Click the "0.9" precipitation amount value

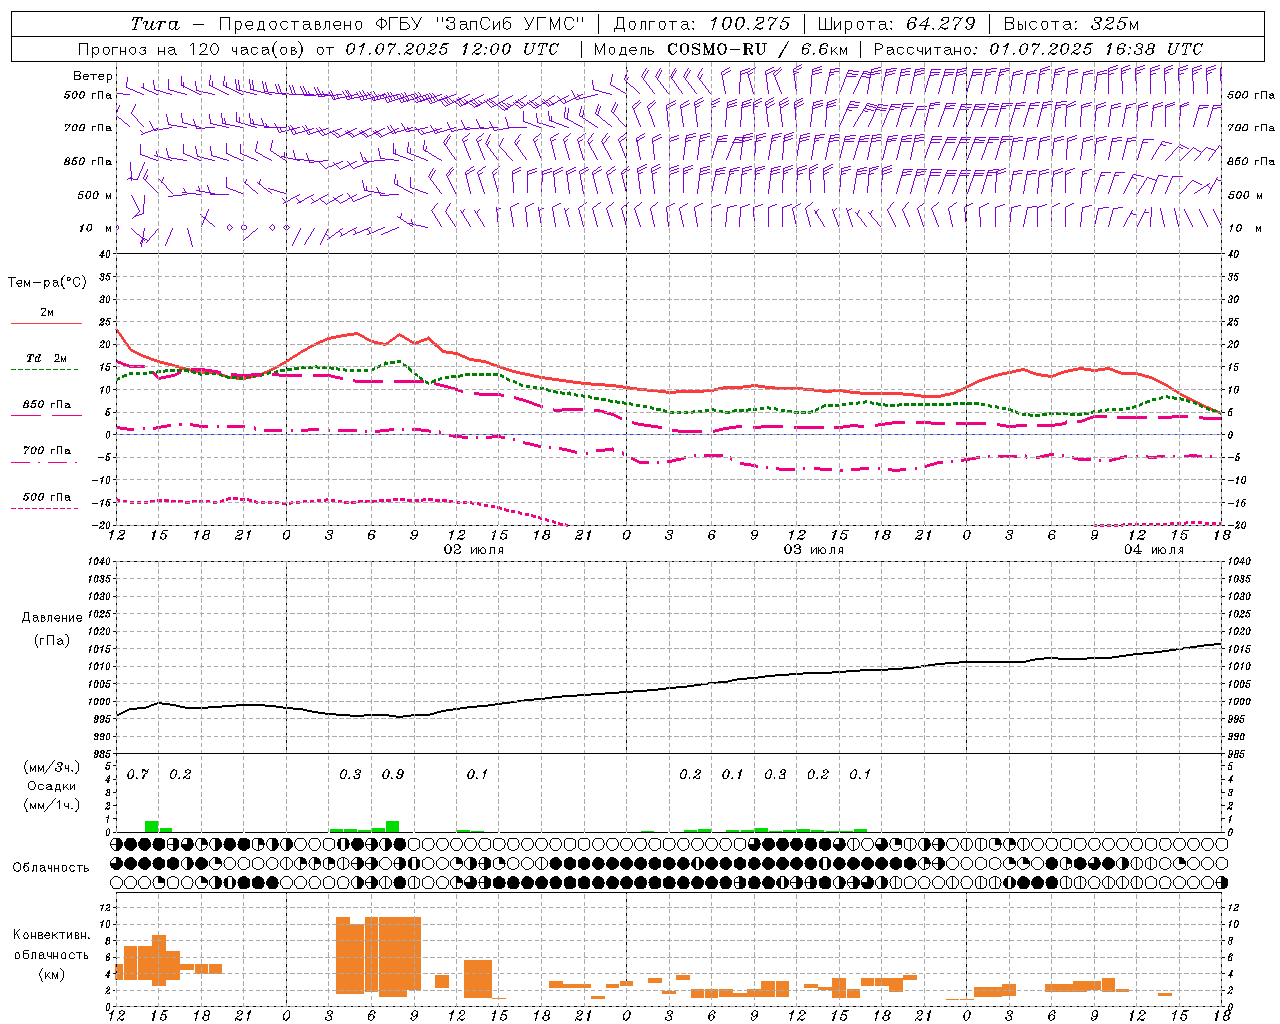pos(393,775)
